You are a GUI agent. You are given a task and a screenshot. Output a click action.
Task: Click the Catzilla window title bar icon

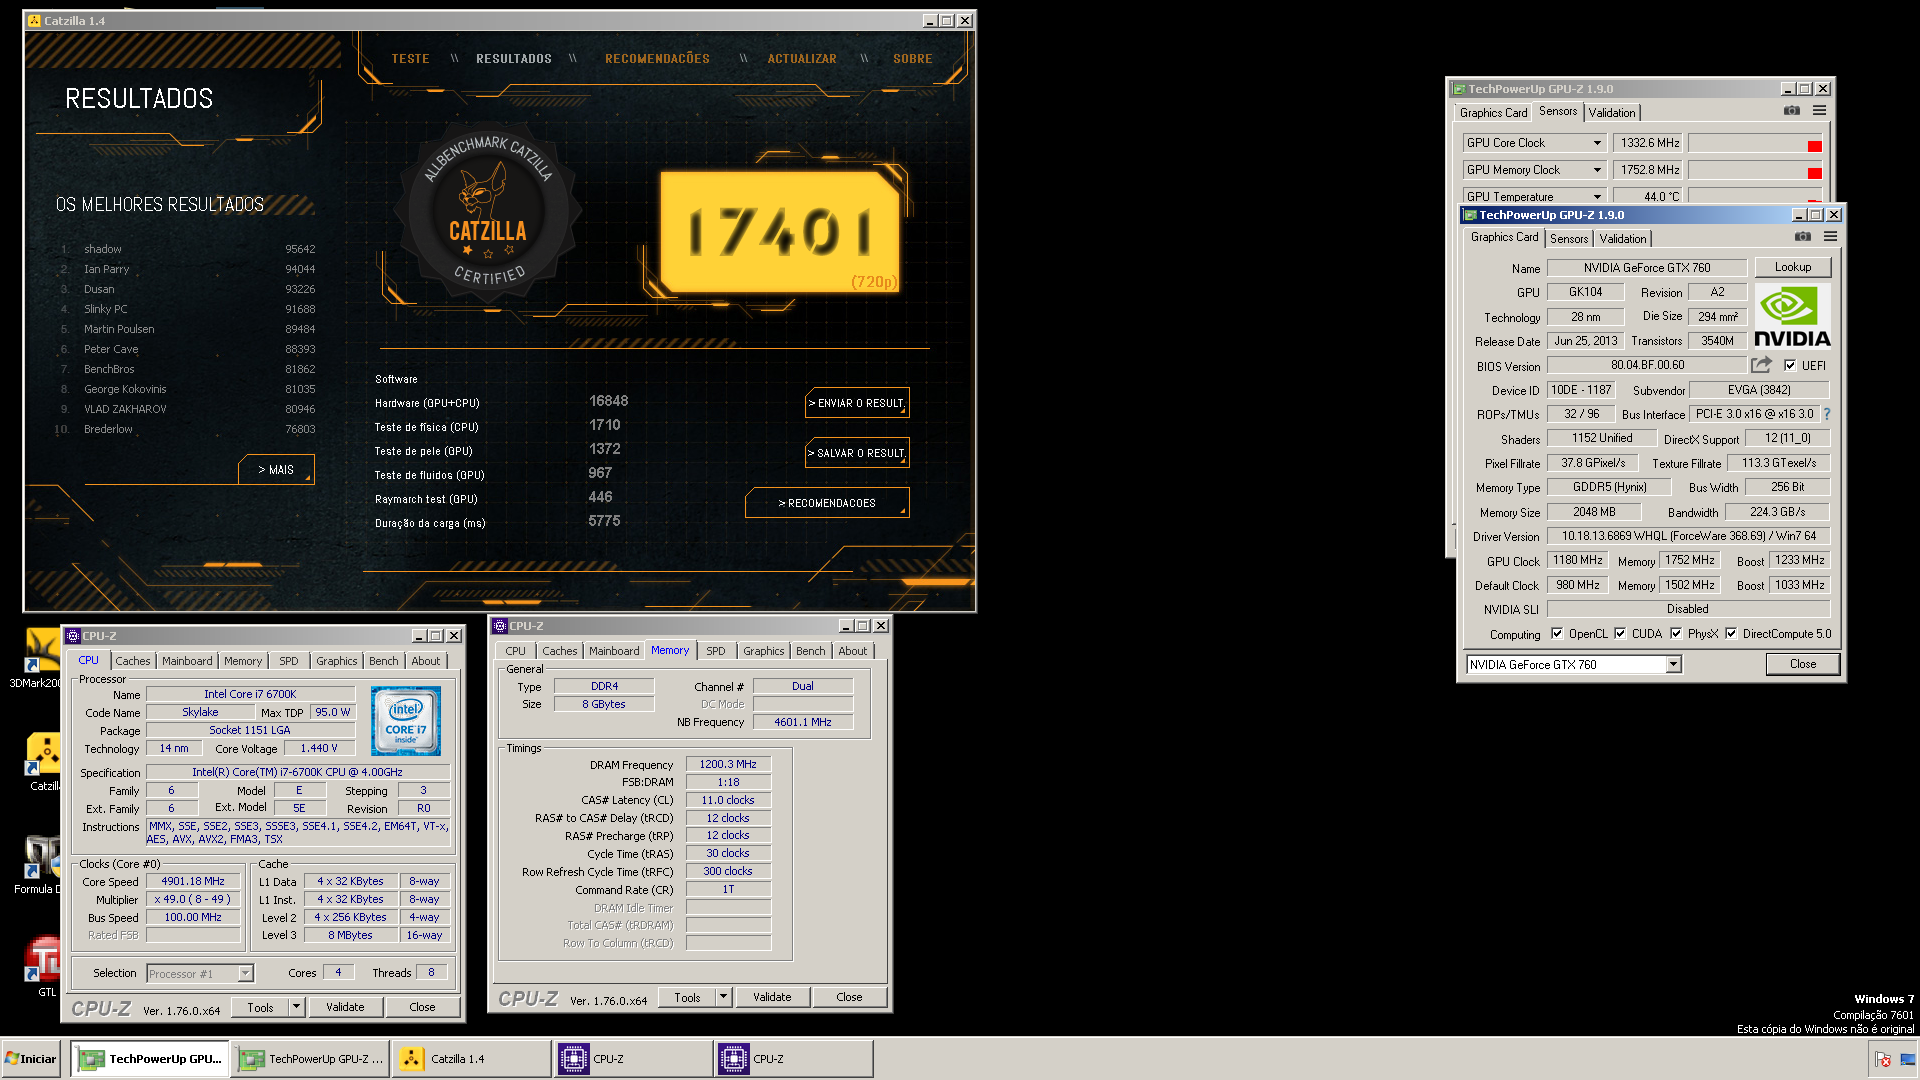pos(34,21)
